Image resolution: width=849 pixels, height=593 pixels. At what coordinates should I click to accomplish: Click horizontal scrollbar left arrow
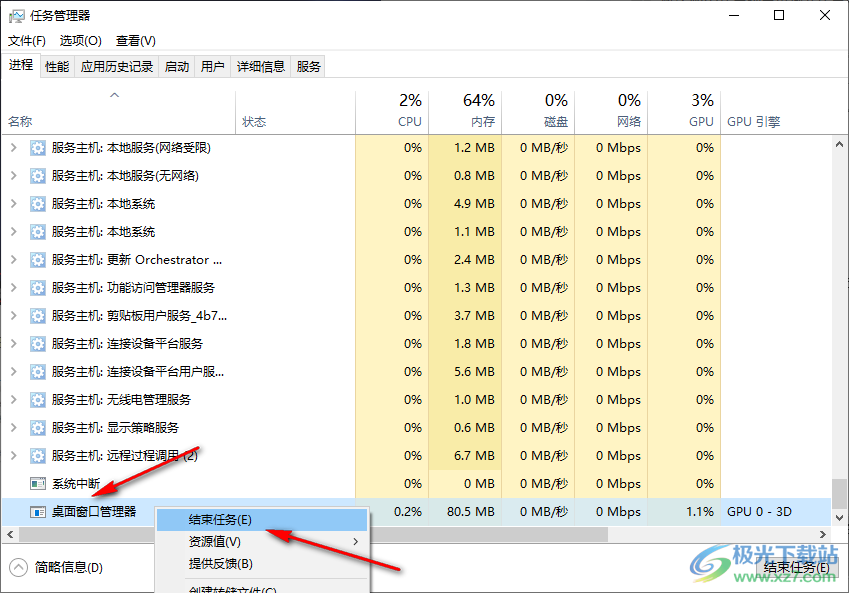coord(10,535)
